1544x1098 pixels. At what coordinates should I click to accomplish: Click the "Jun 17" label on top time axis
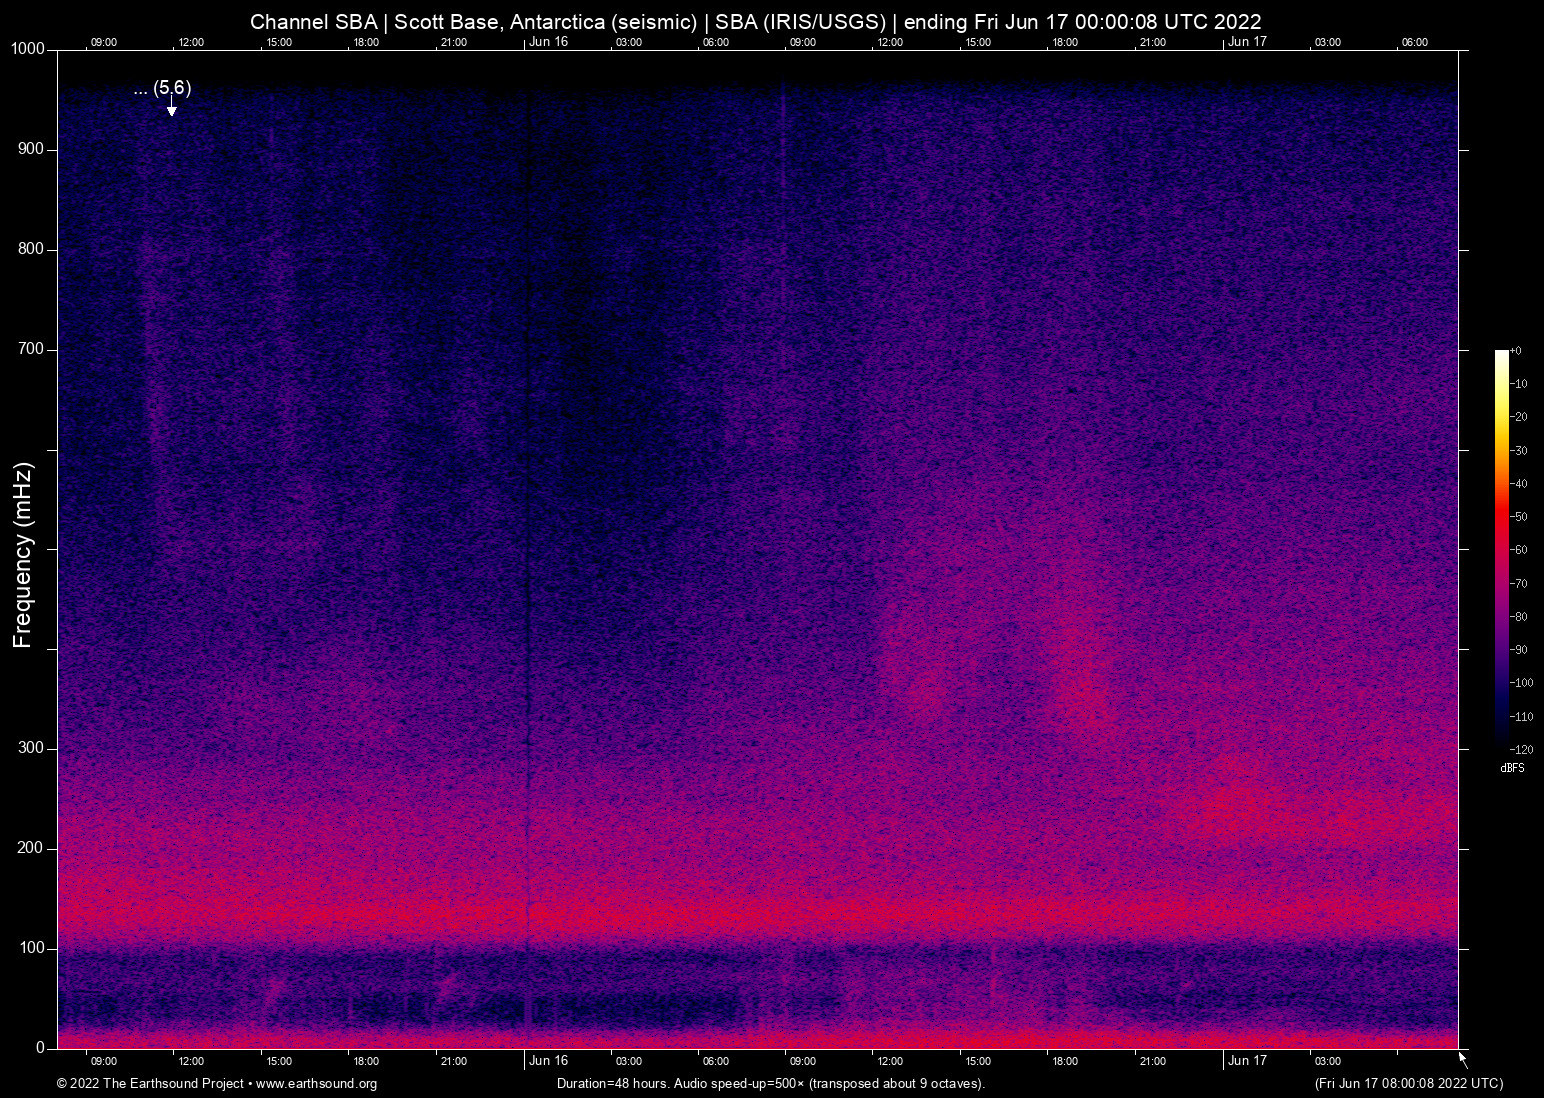[1247, 42]
